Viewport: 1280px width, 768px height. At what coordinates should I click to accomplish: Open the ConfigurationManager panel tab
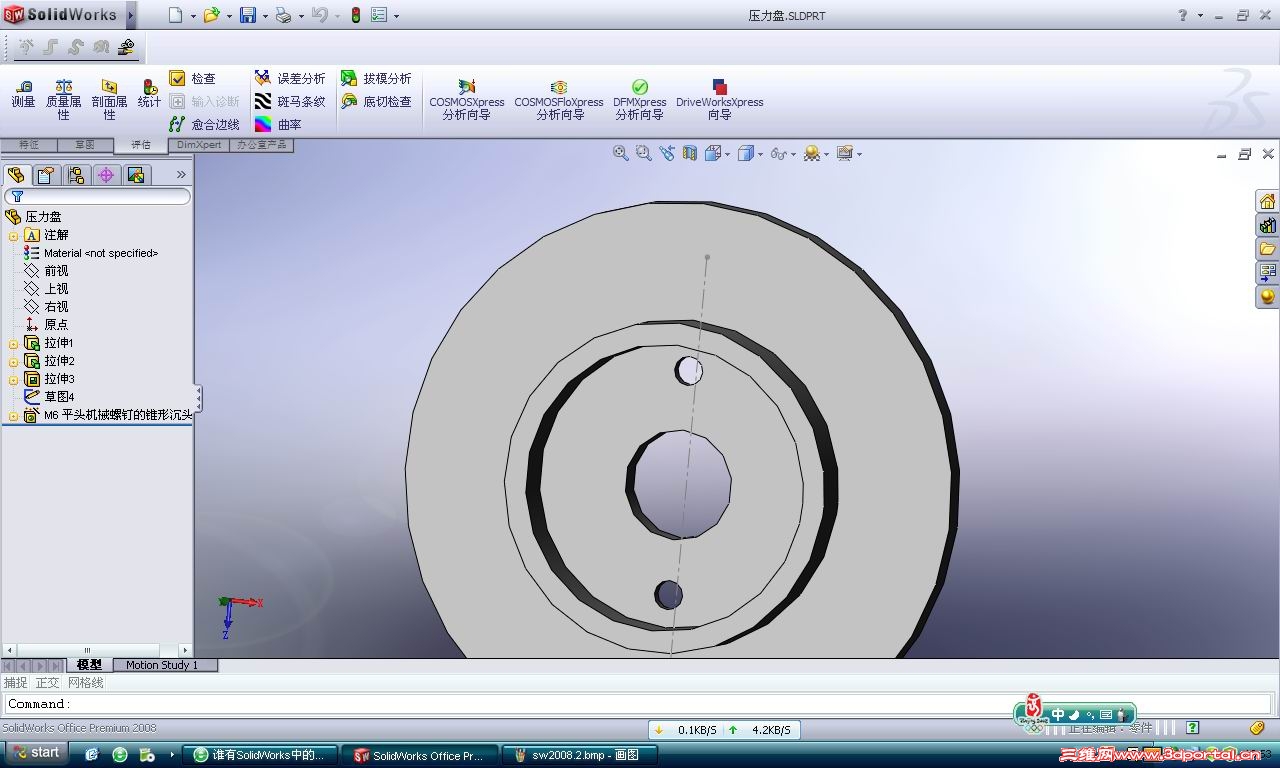click(x=76, y=176)
